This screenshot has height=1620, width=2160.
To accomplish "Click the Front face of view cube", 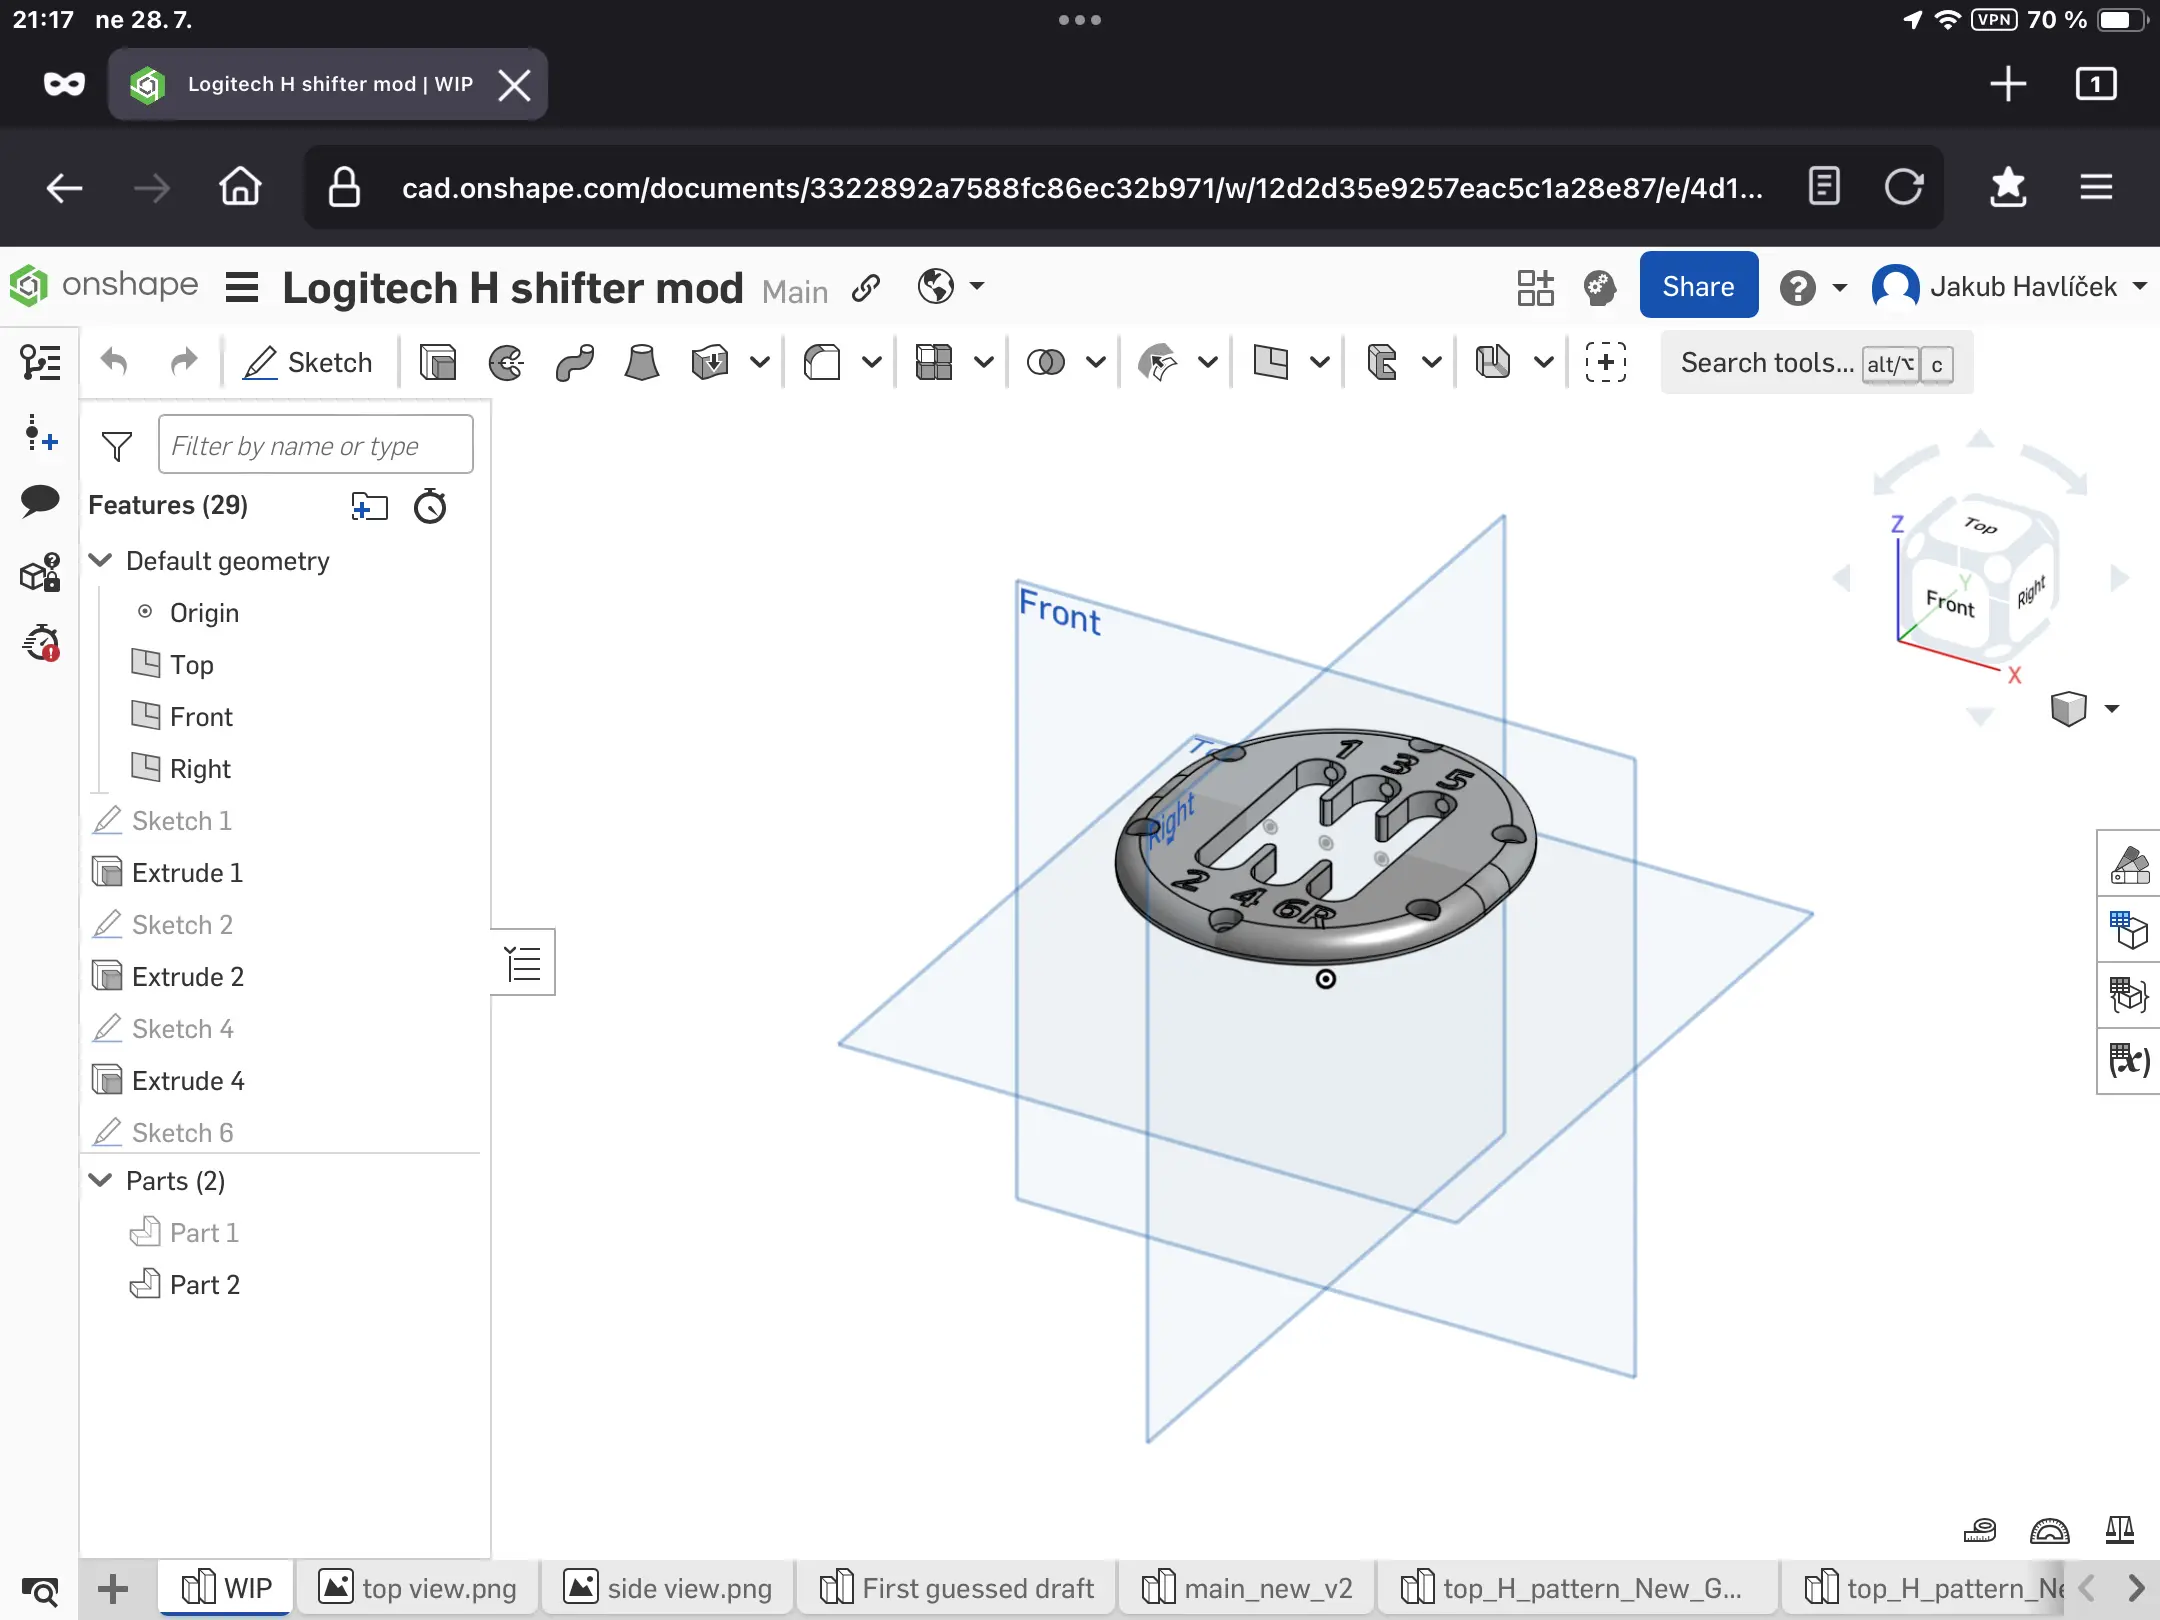I will tap(1950, 603).
